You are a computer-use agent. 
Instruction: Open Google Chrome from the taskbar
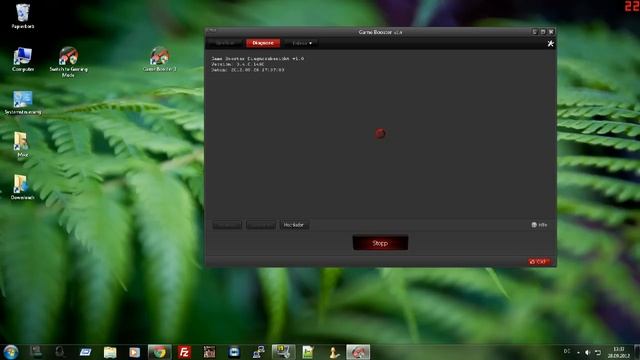point(159,352)
